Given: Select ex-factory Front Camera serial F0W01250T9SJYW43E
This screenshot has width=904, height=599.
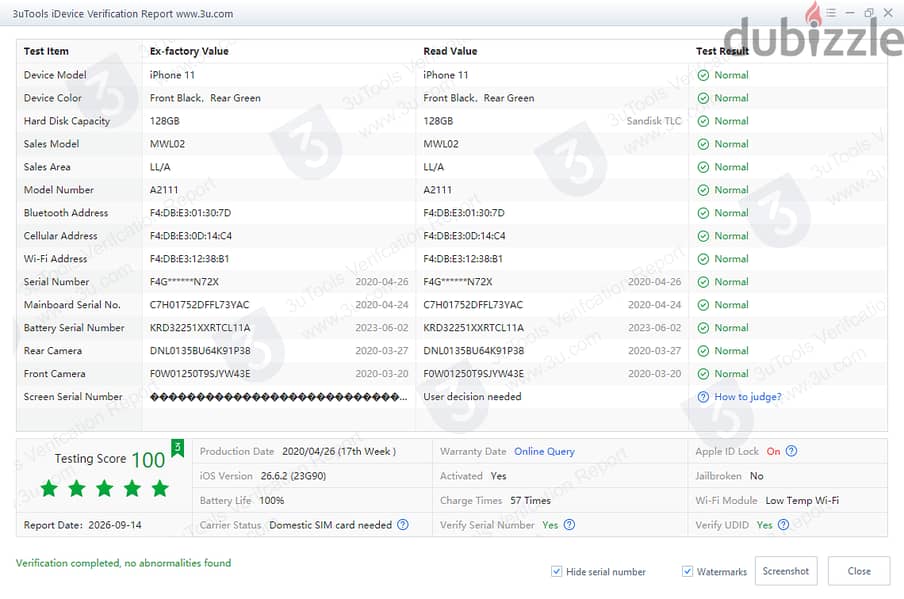Looking at the screenshot, I should tap(200, 374).
